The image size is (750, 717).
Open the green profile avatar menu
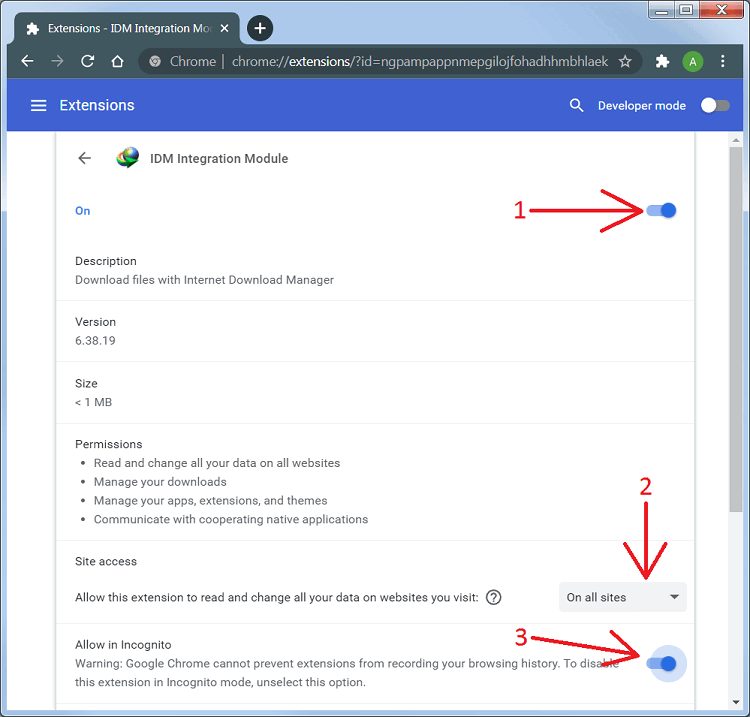pos(693,61)
